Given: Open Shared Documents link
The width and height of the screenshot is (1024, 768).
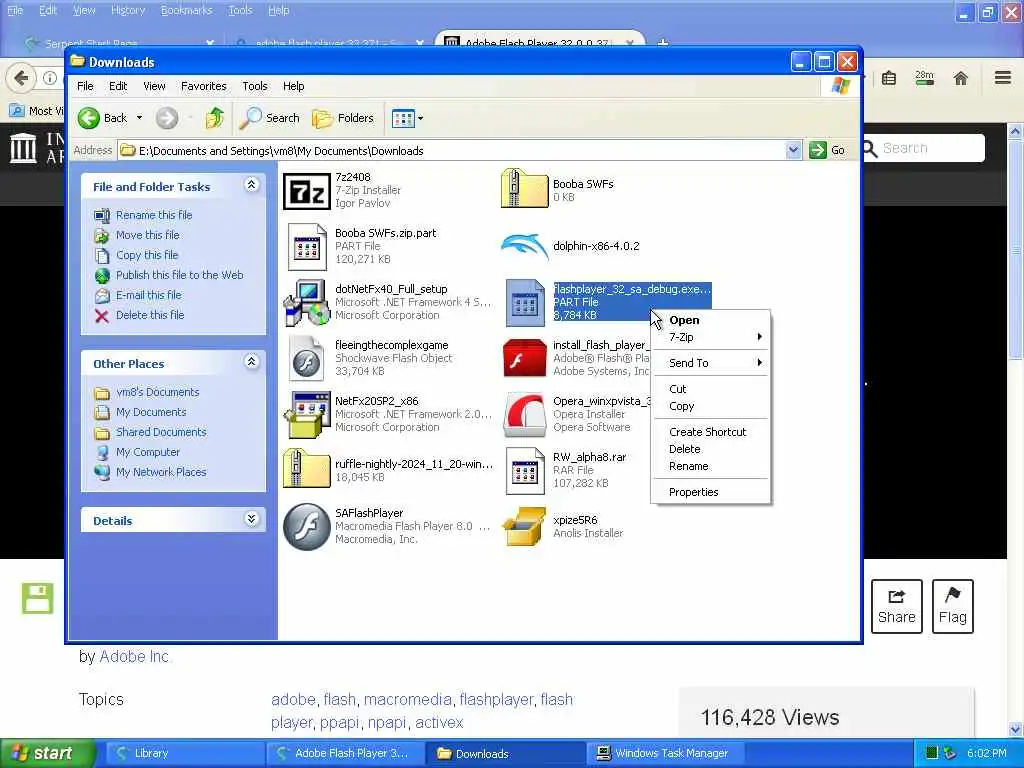Looking at the screenshot, I should click(161, 432).
